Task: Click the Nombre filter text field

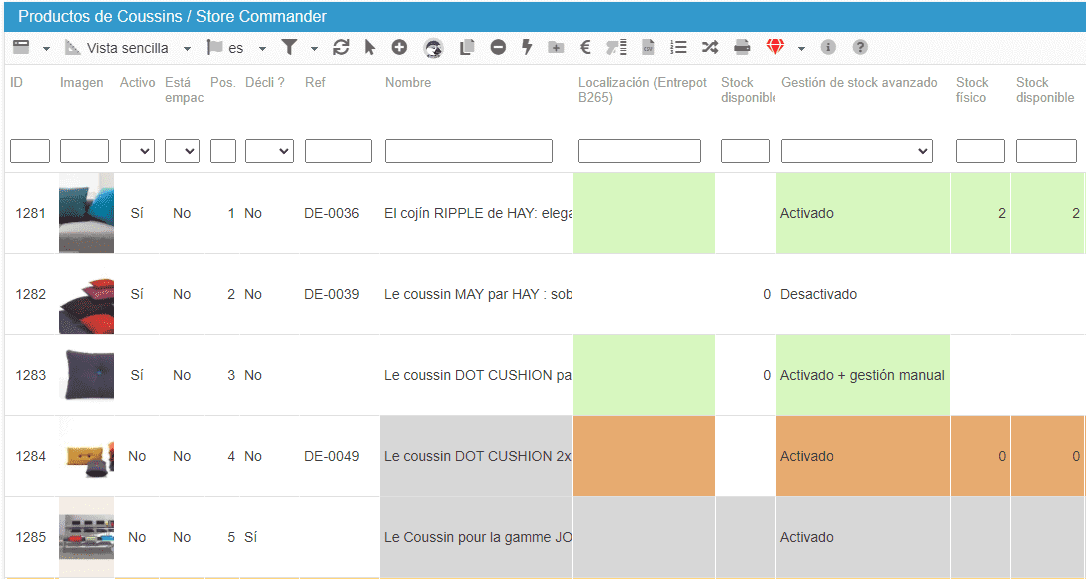Action: point(468,151)
